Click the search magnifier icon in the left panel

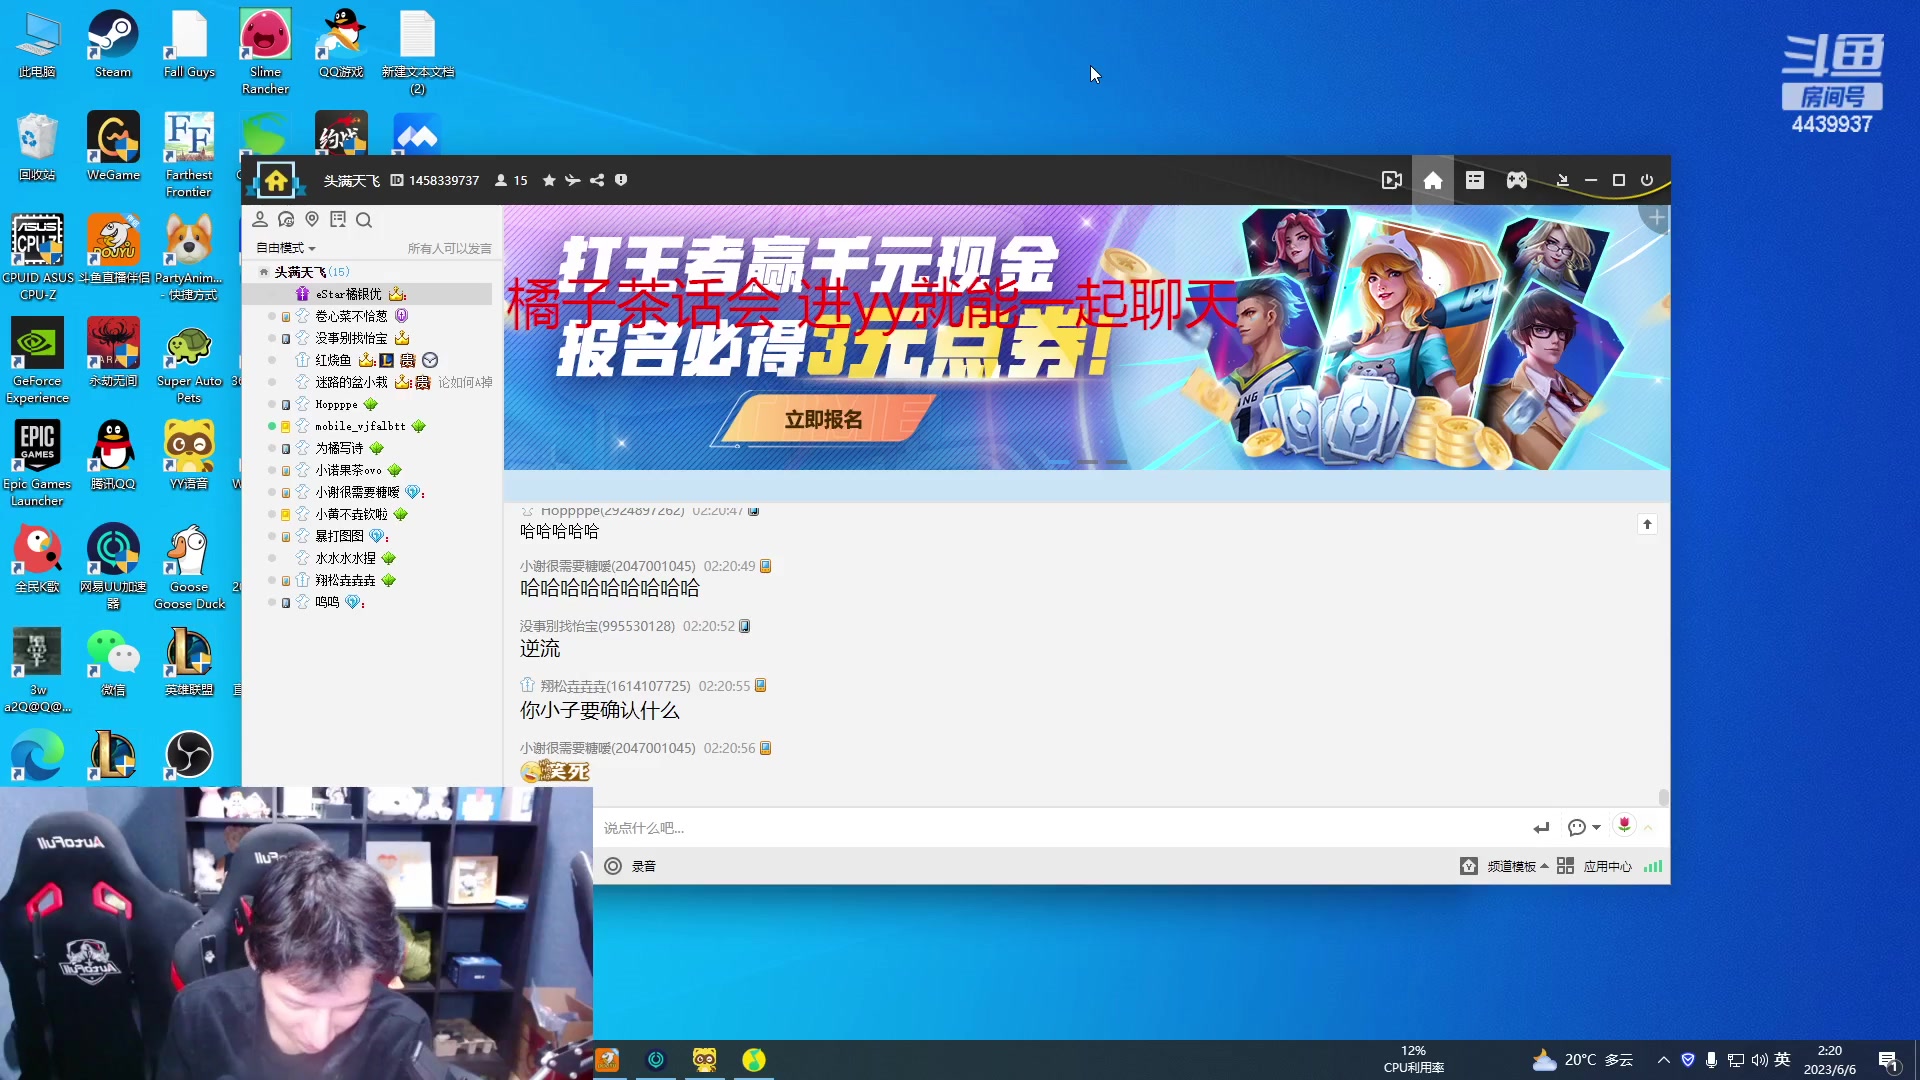point(364,220)
